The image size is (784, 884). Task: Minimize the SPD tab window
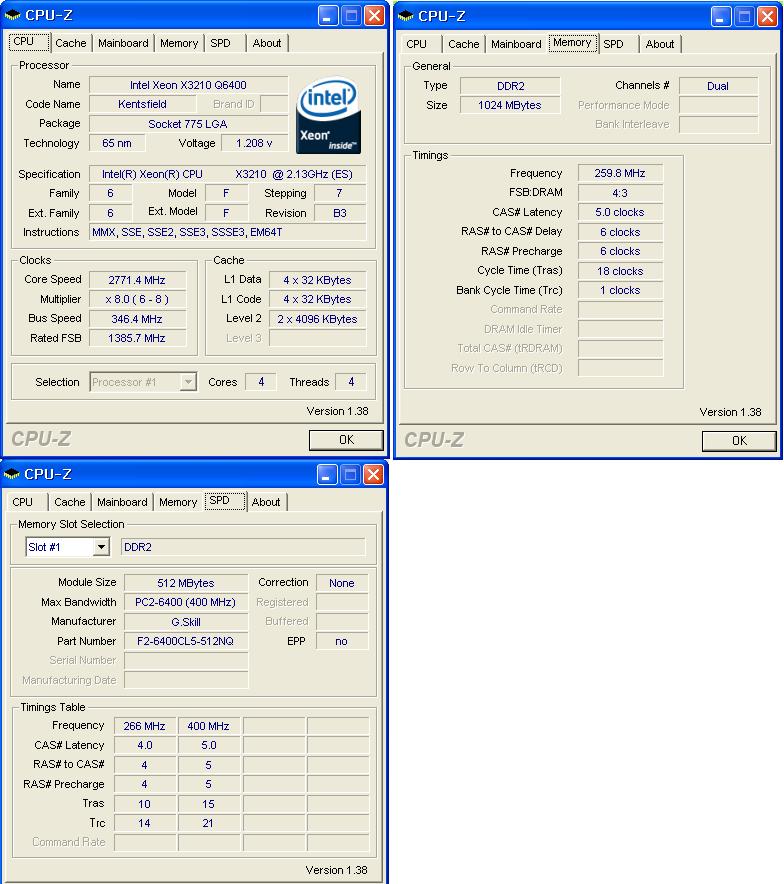pos(327,475)
